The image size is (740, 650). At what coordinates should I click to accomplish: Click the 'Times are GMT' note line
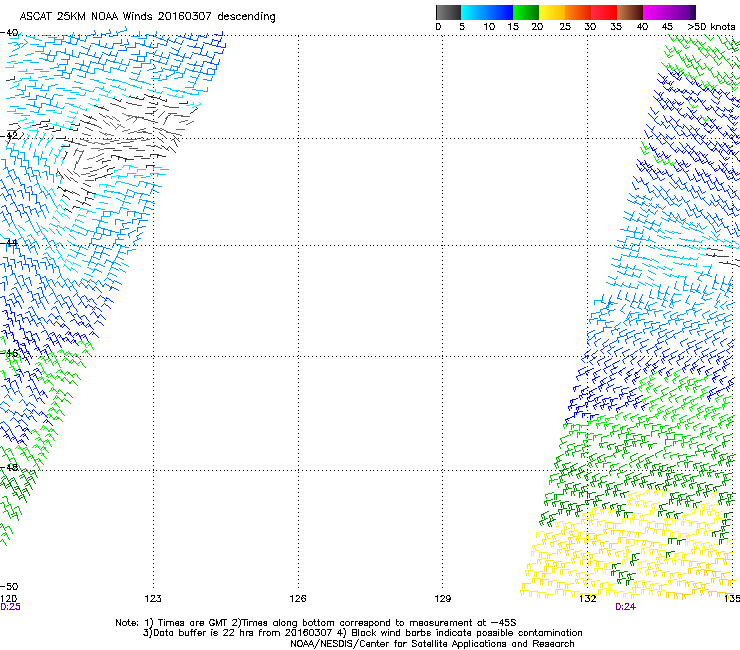(316, 623)
